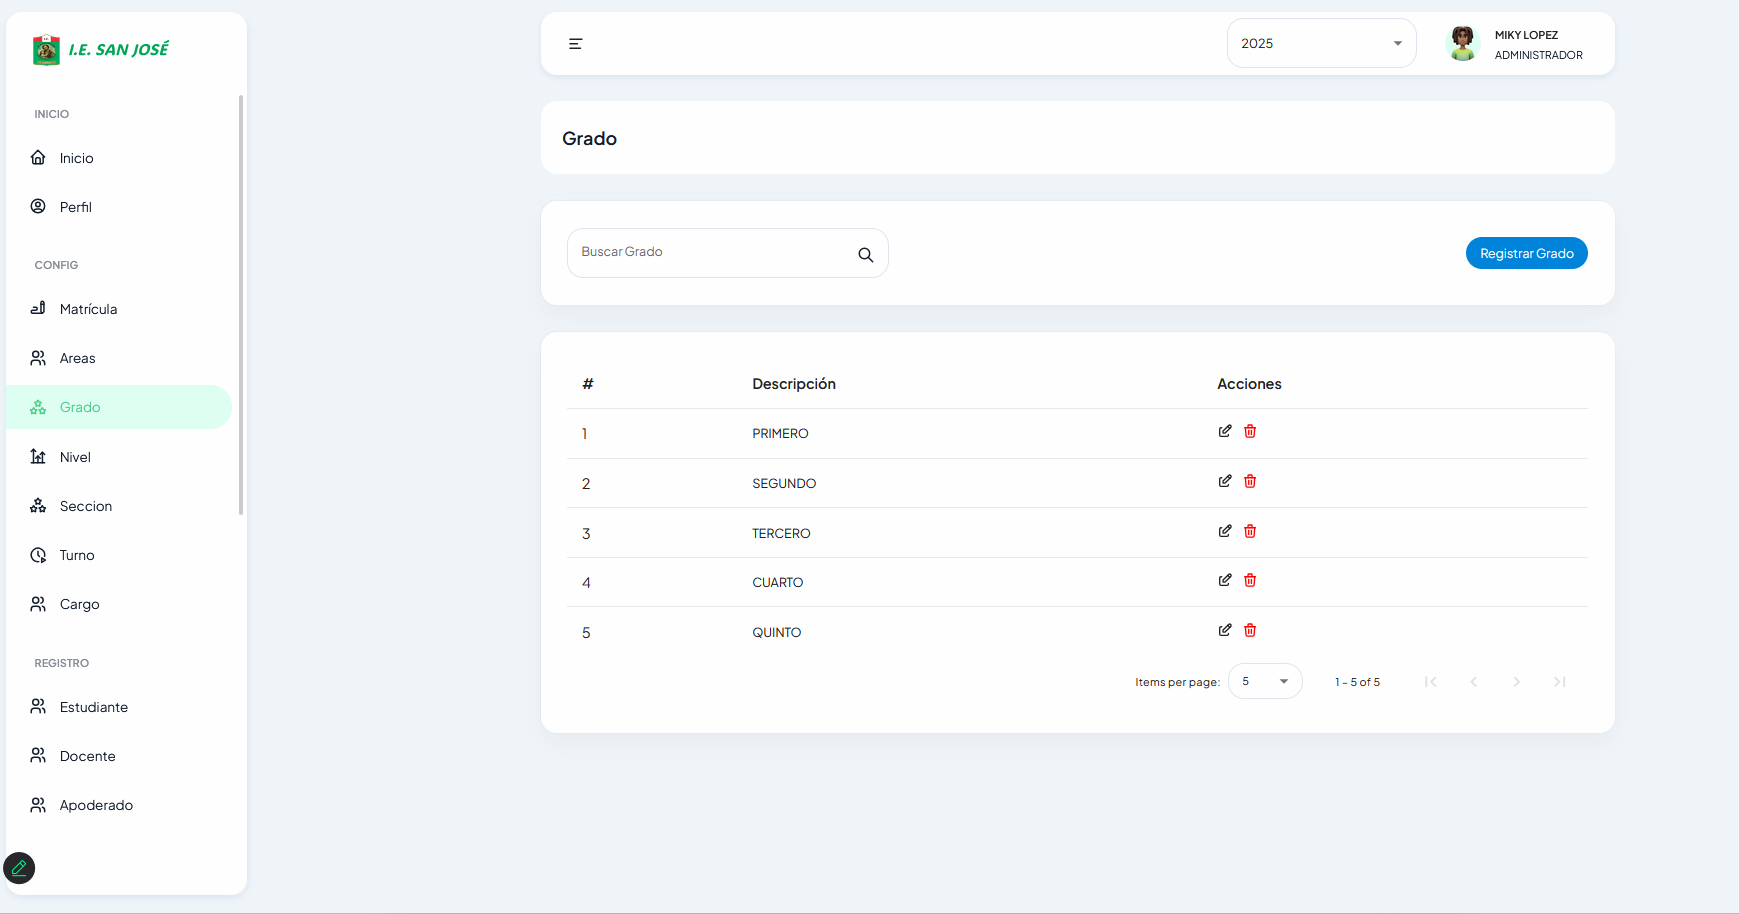
Task: Delete the SEGUNDO grade with trash icon
Action: (x=1250, y=481)
